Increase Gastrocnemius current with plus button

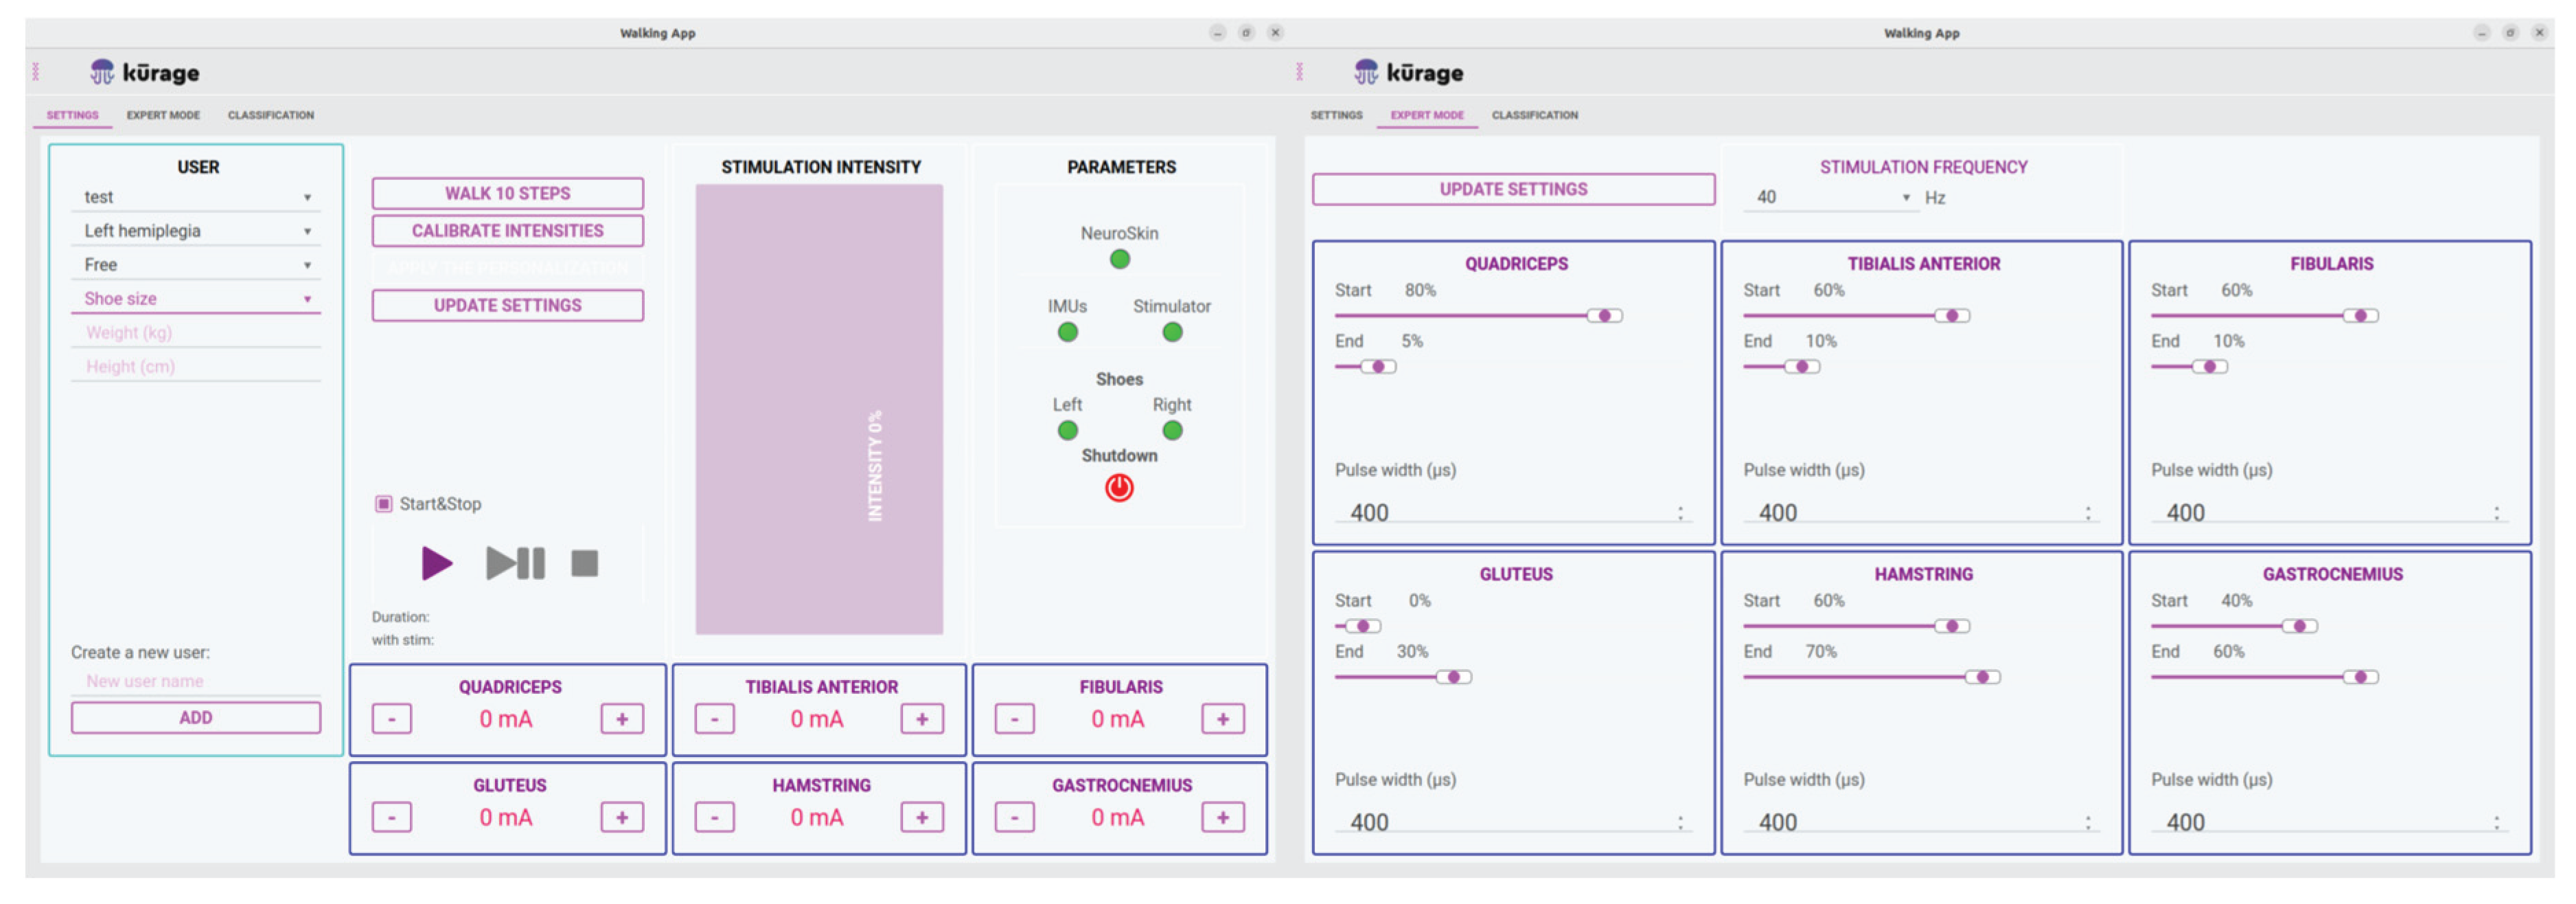(1222, 817)
